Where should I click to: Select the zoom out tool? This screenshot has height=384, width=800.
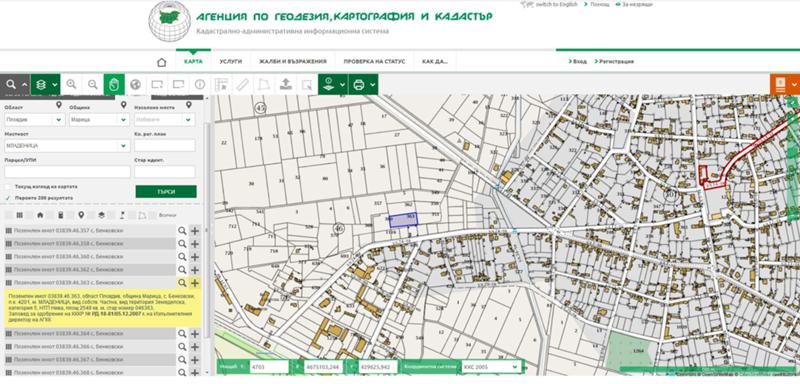click(92, 85)
